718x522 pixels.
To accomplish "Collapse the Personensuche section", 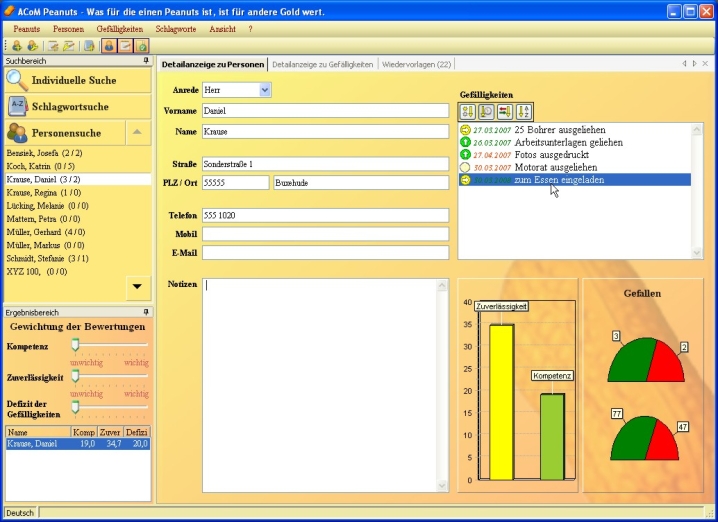I will tap(137, 132).
